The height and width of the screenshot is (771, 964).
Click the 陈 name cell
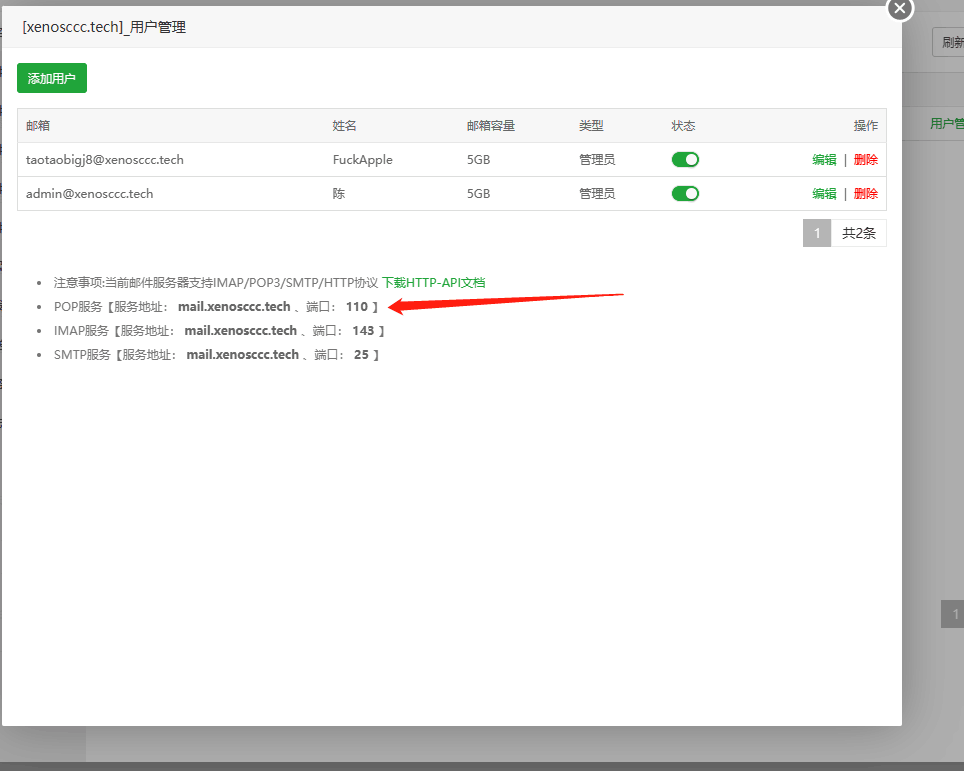(x=339, y=194)
